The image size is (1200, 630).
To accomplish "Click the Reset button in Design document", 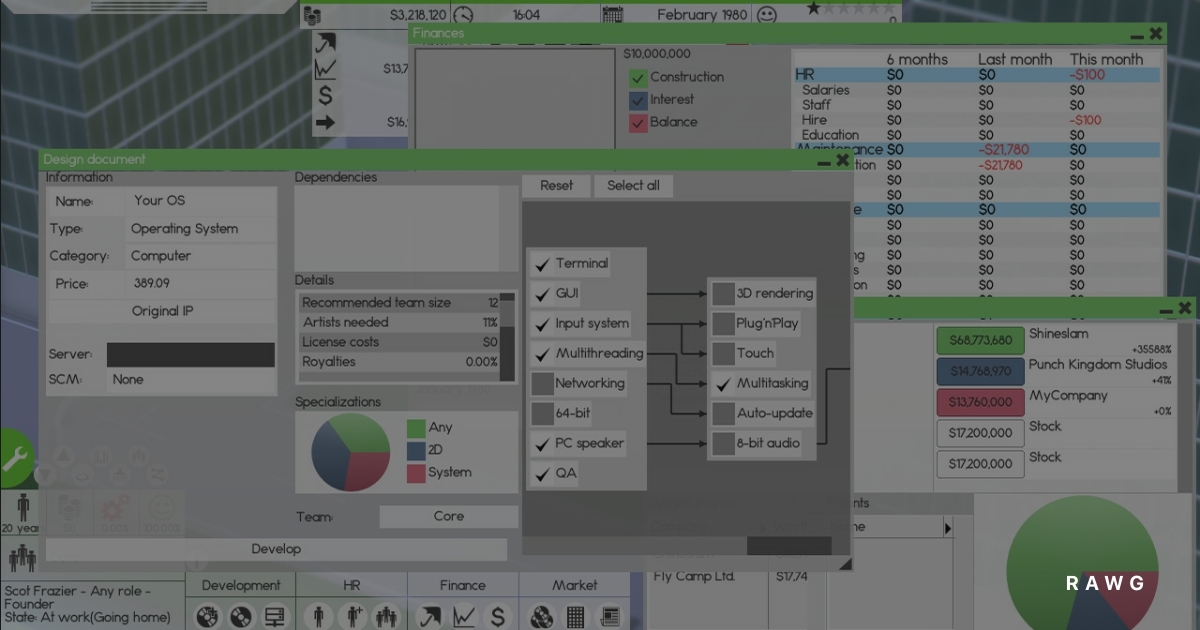I will pos(557,186).
